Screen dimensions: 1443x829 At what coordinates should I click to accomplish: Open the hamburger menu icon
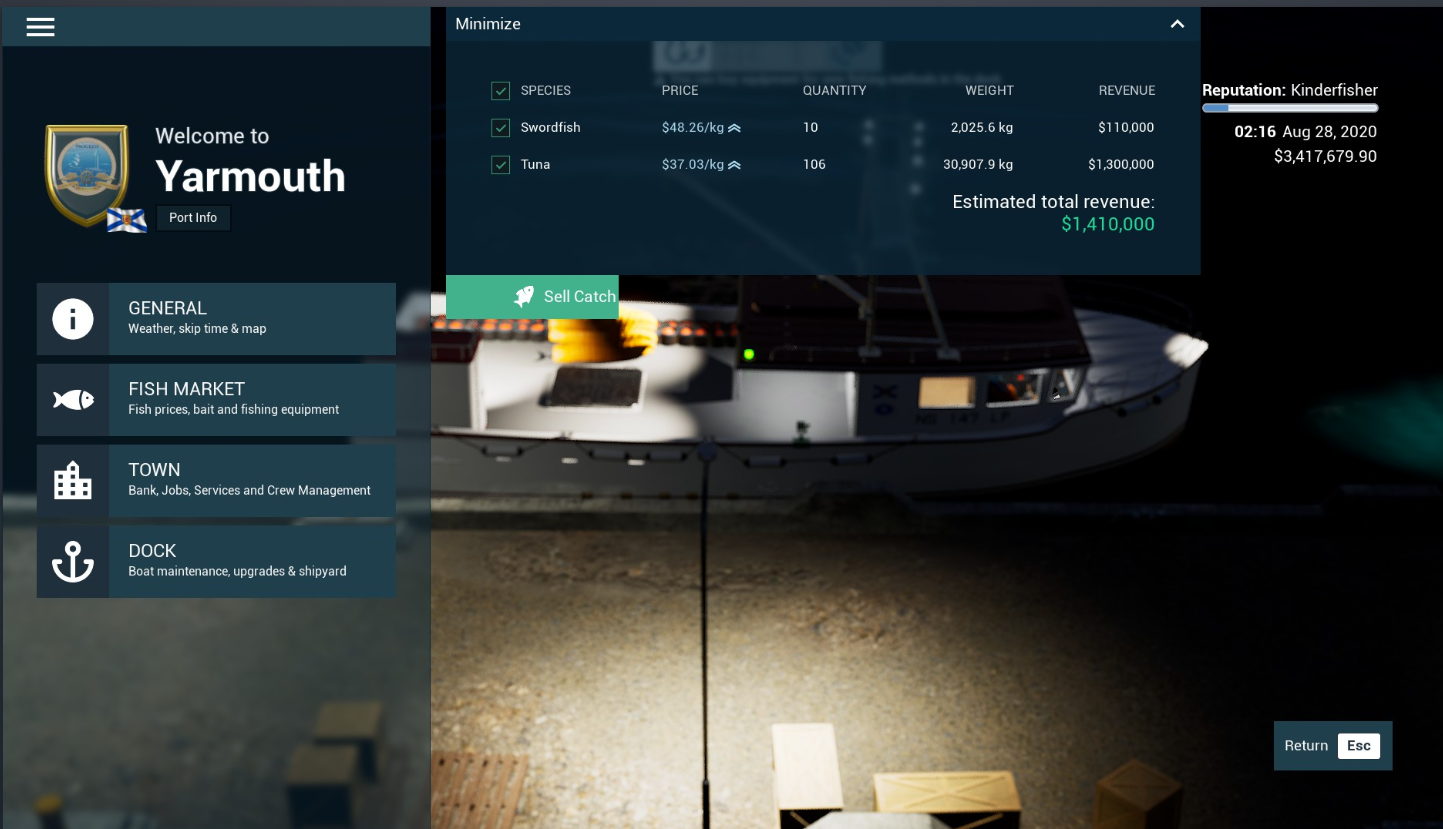pyautogui.click(x=40, y=27)
